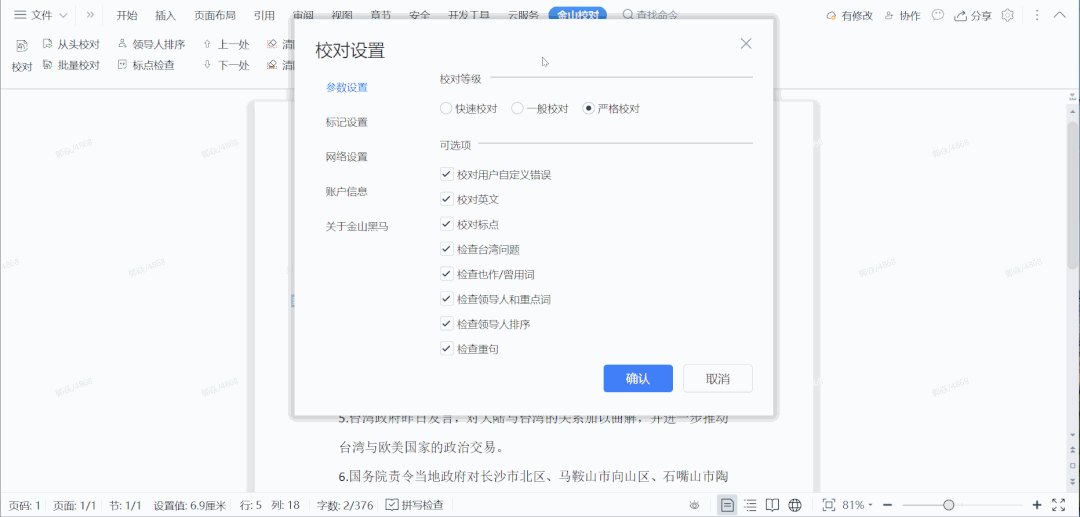
Task: Click 设置值: 6.9厘米 in status bar
Action: (x=189, y=505)
